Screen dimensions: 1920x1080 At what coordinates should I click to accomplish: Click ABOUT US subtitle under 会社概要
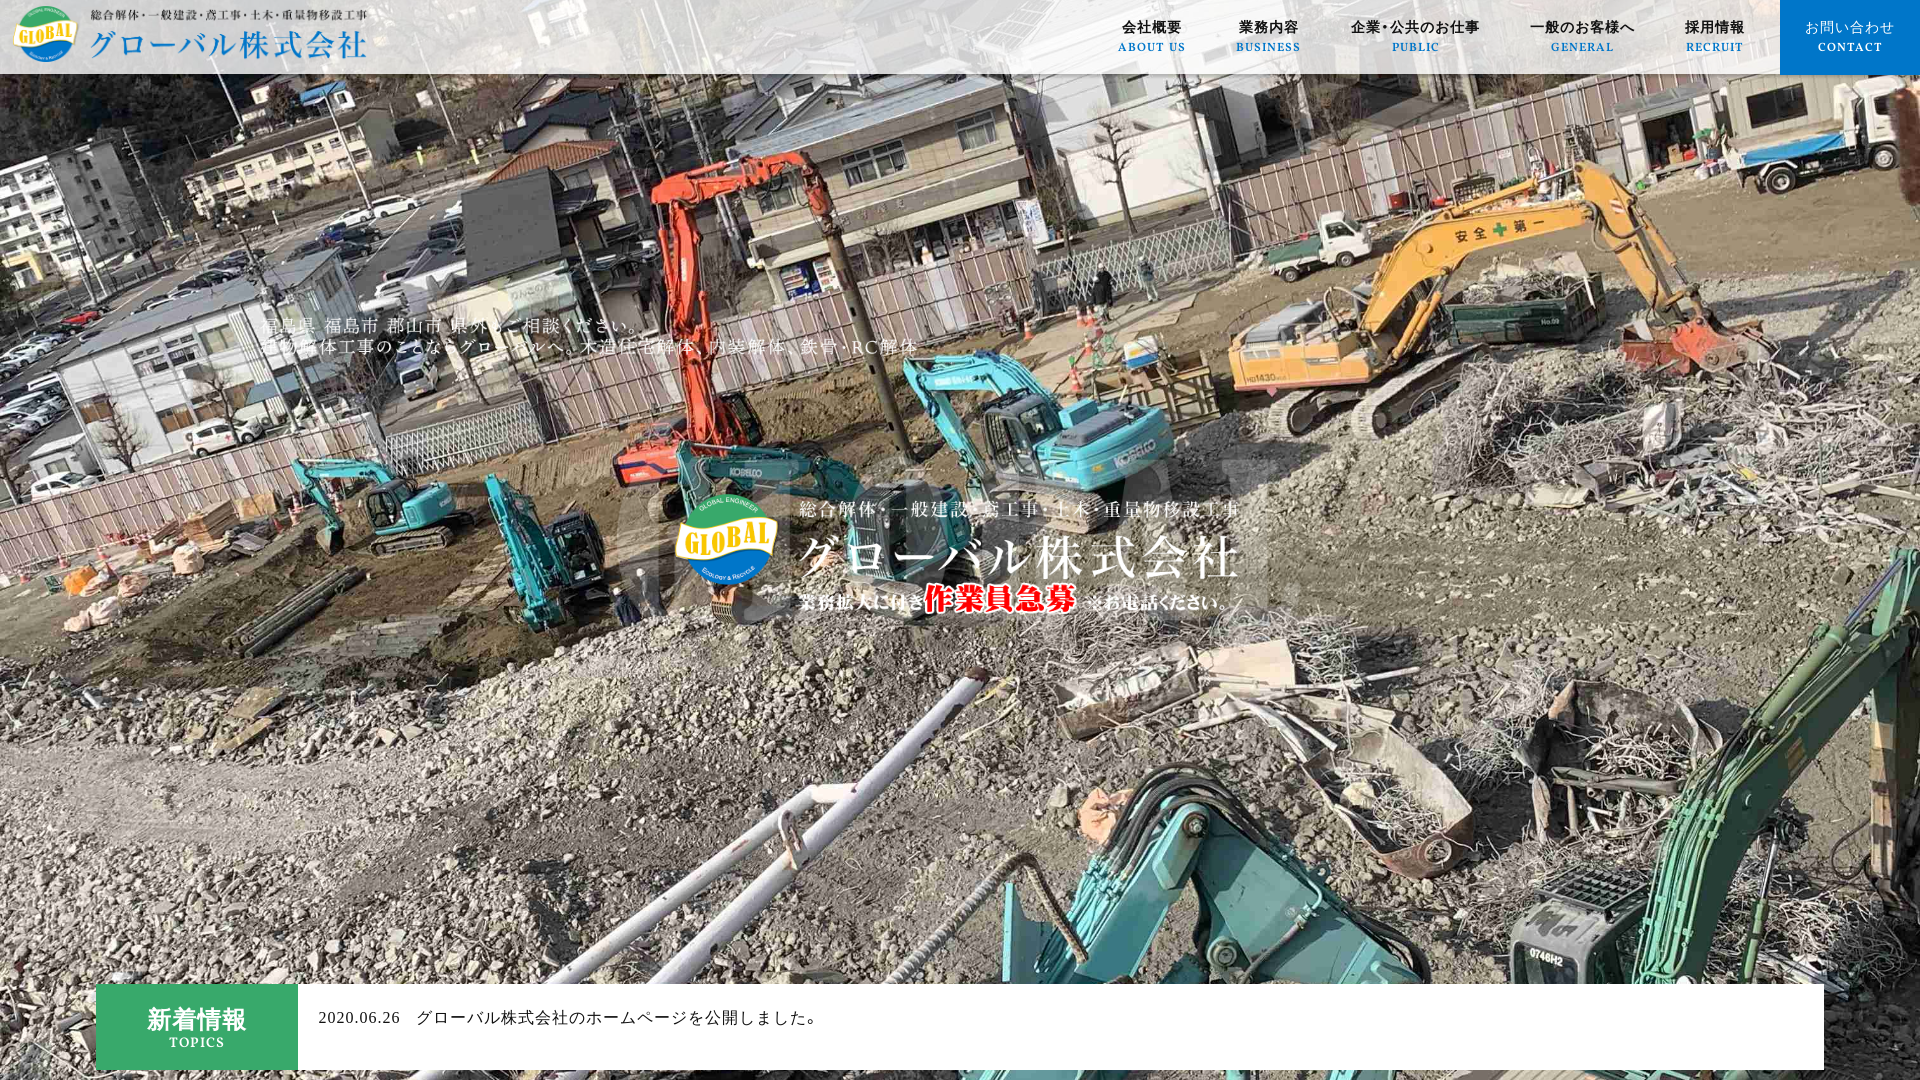click(1151, 47)
